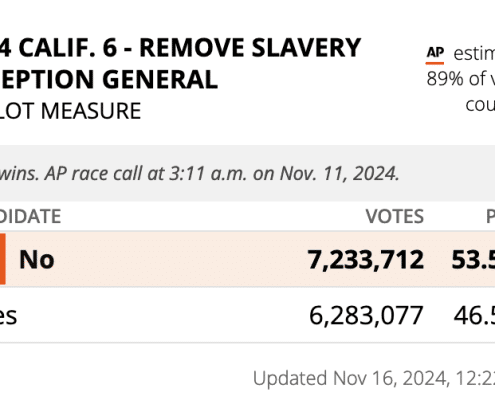Click the 46.5 percentage for Yes
495x400 pixels.
pos(474,315)
